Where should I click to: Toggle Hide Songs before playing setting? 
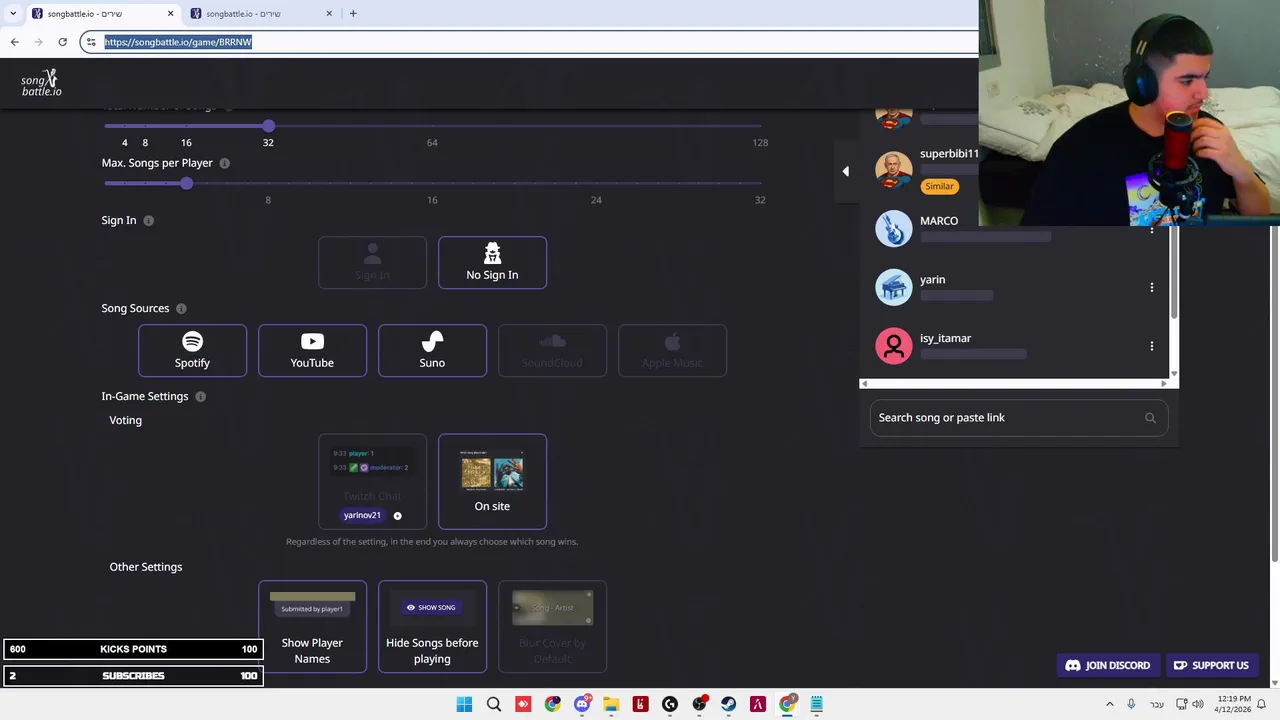(432, 627)
